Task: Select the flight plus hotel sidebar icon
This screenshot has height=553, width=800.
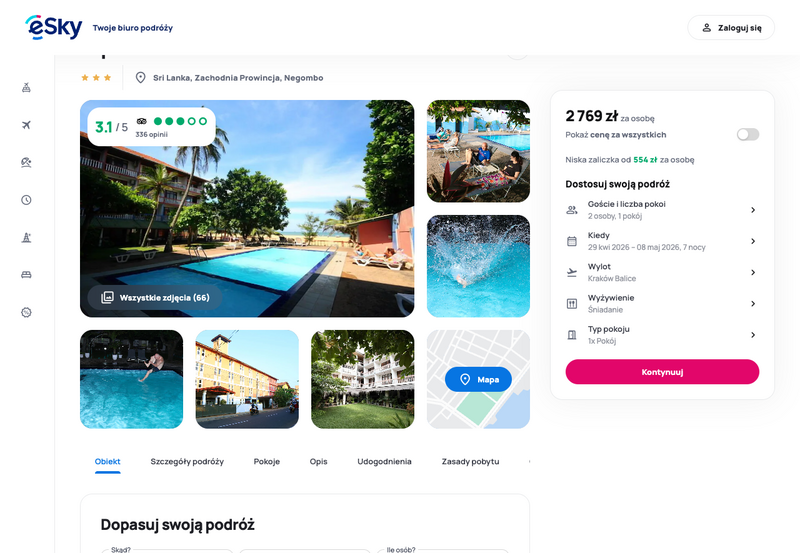Action: click(27, 87)
